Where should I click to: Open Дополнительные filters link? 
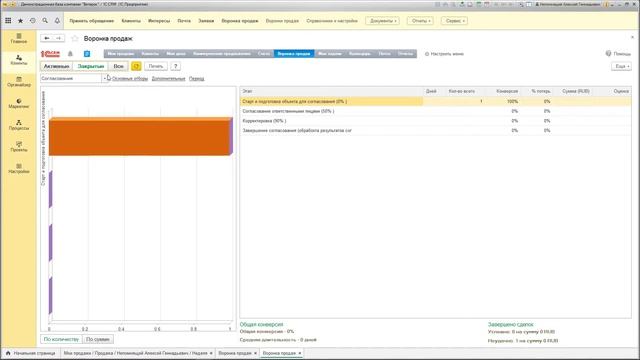pyautogui.click(x=168, y=78)
